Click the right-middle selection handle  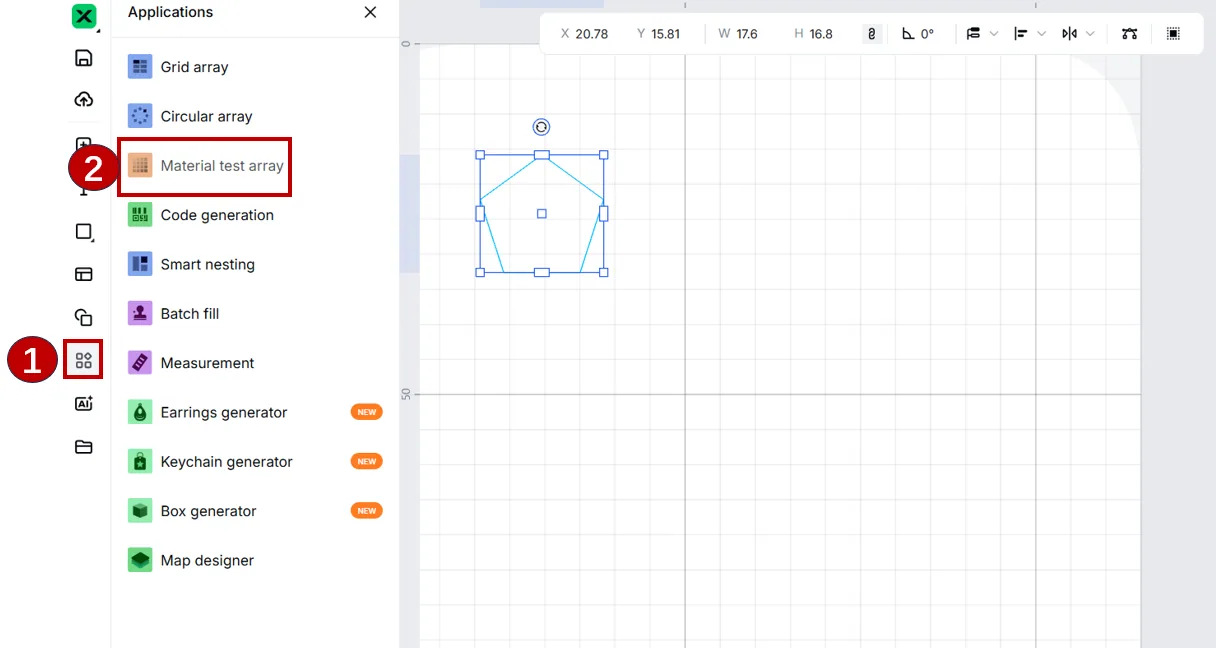(x=603, y=213)
